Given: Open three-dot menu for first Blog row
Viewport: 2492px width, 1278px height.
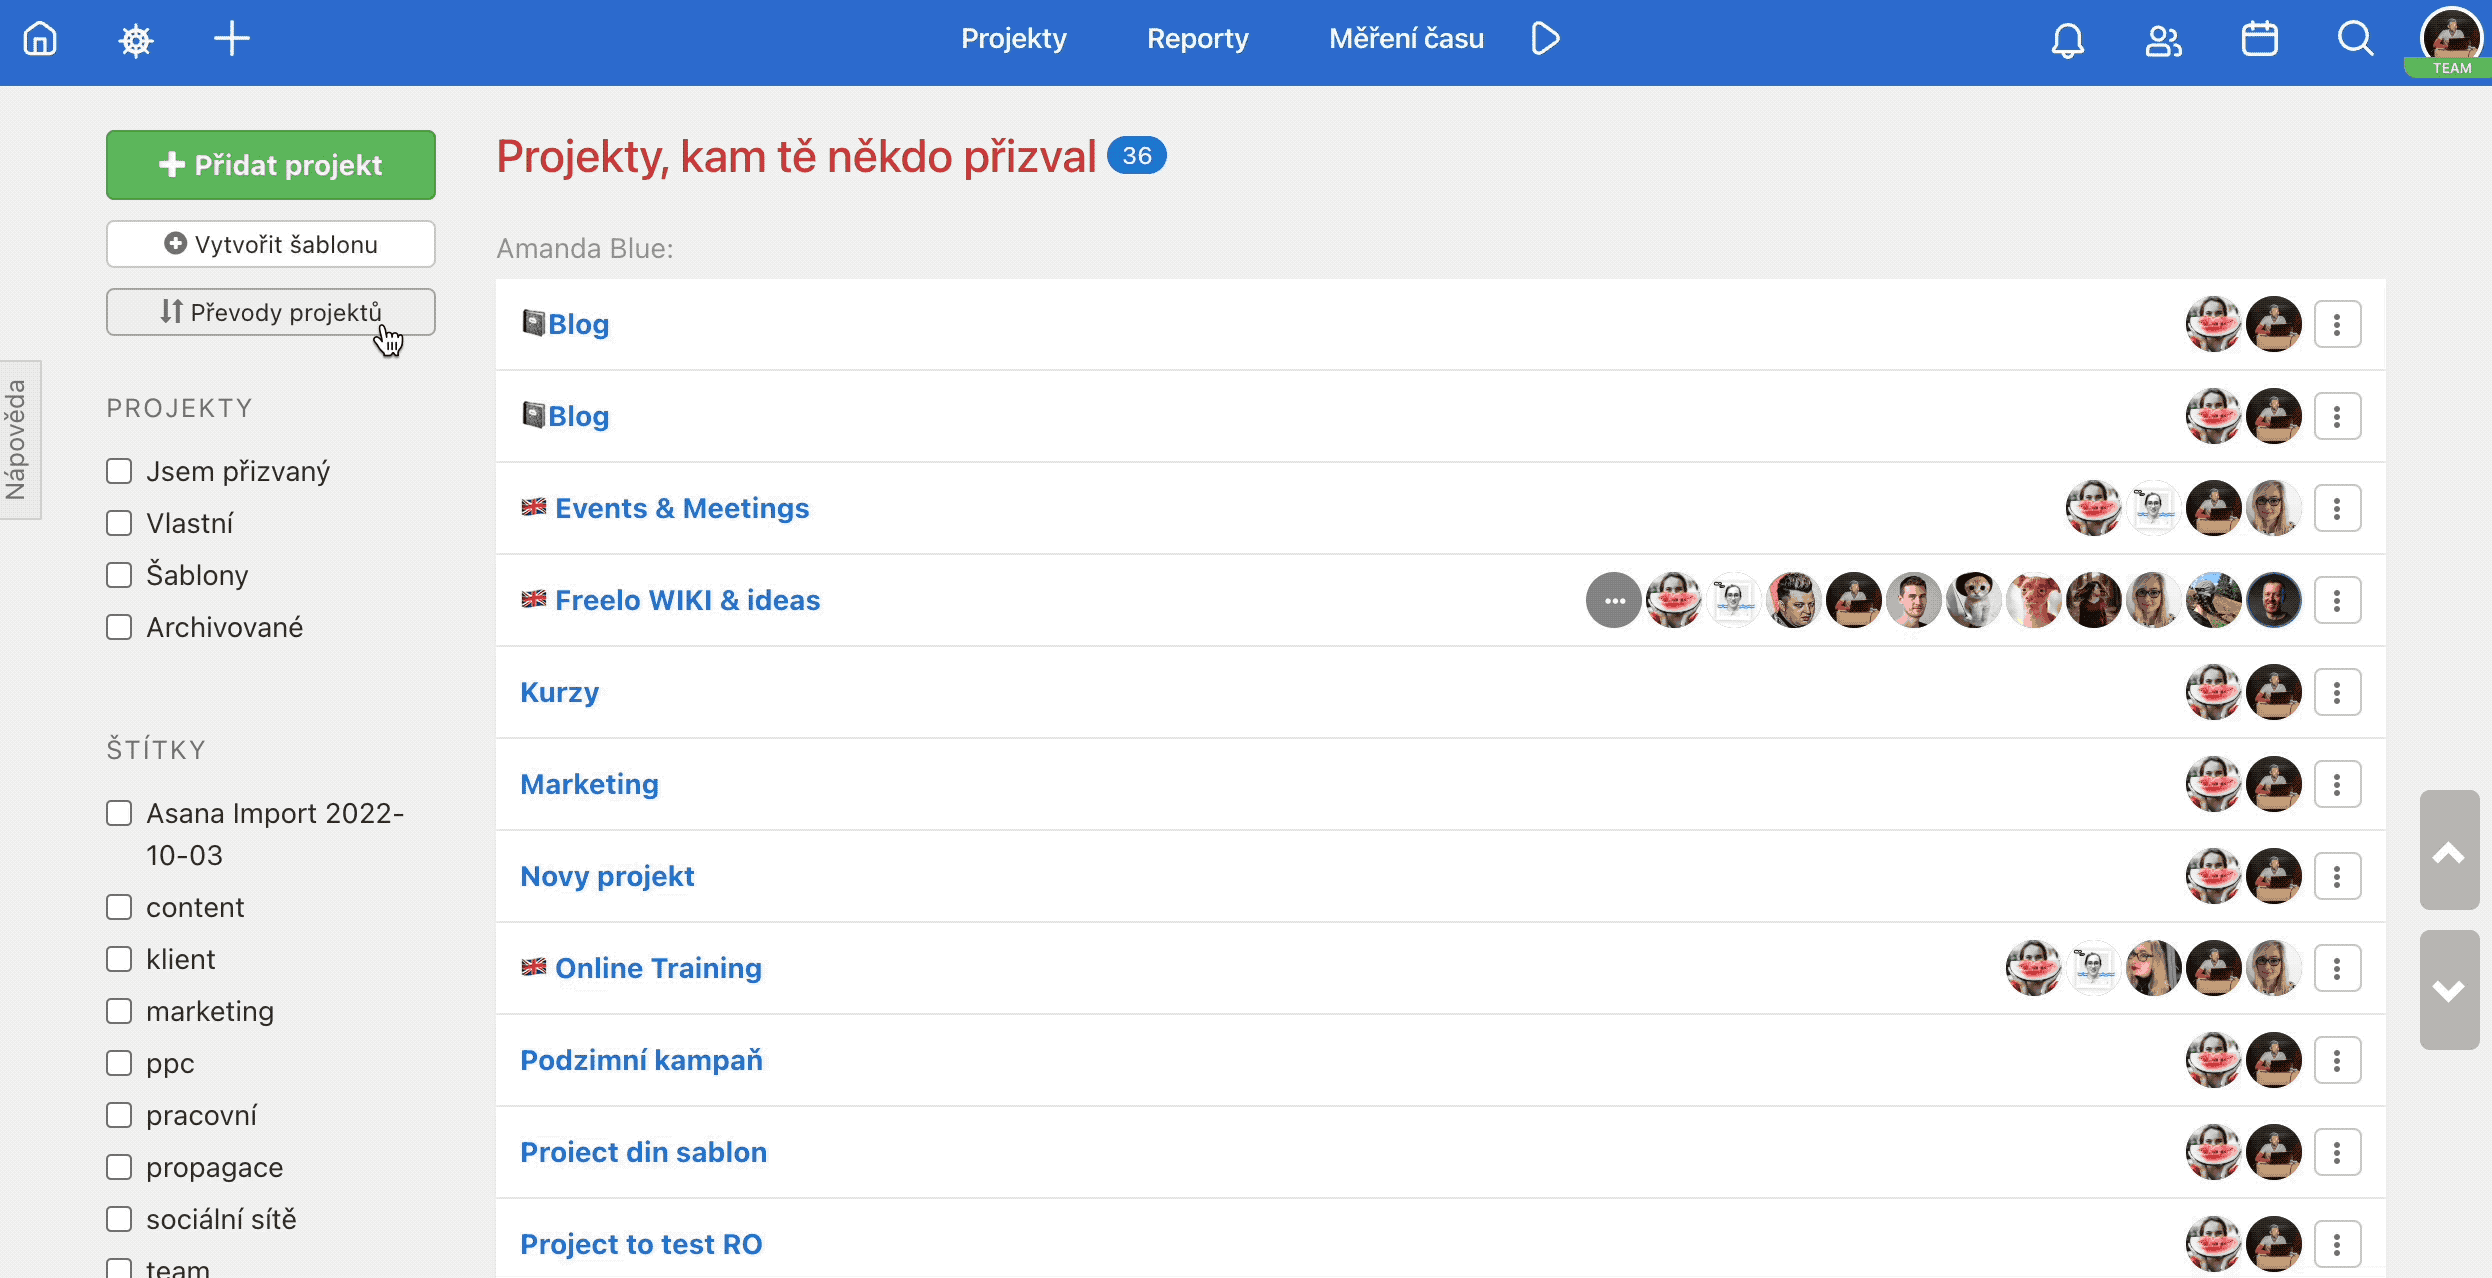Looking at the screenshot, I should coord(2337,324).
